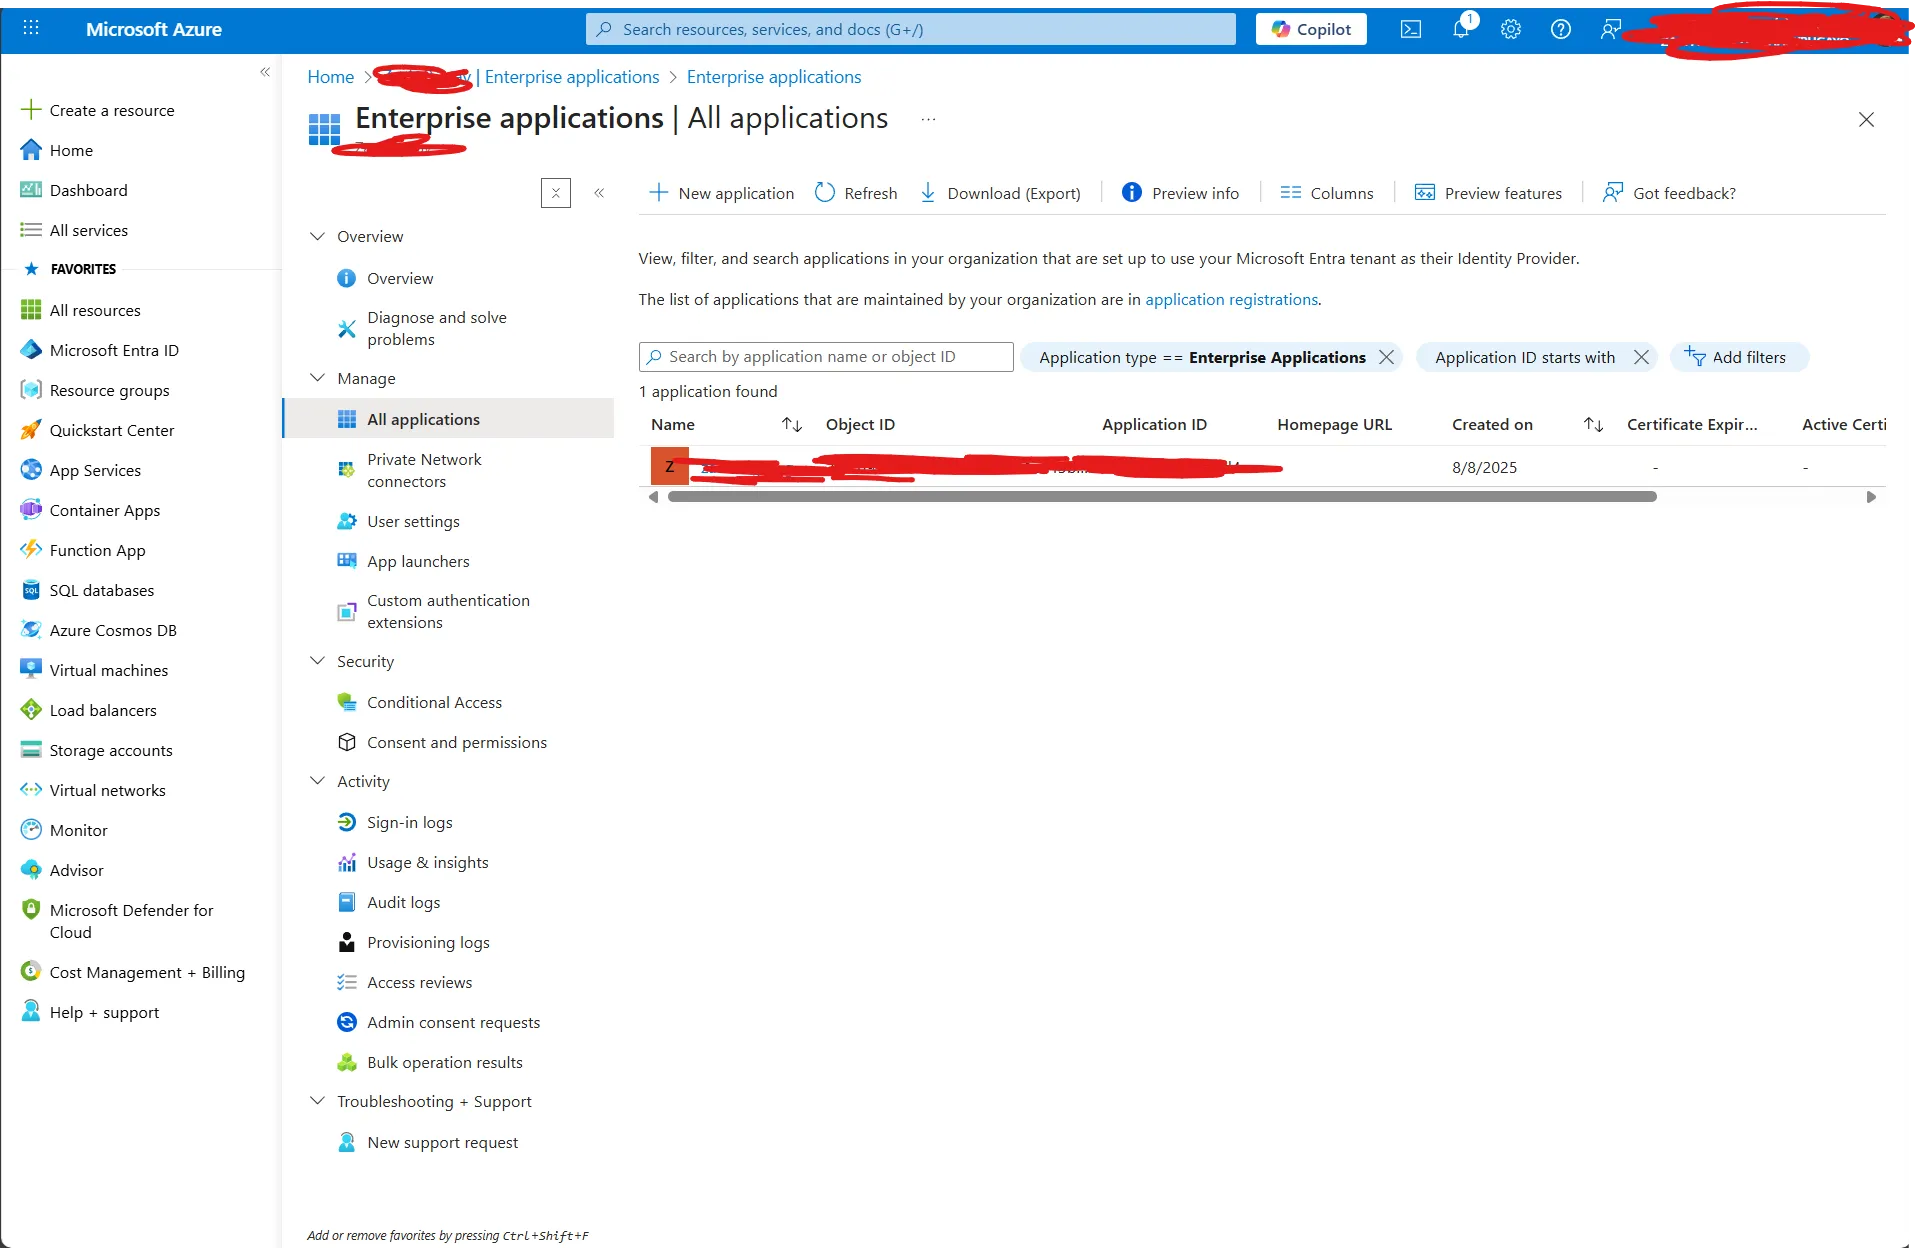This screenshot has width=1916, height=1248.
Task: Open the portal settings gear
Action: click(x=1510, y=28)
